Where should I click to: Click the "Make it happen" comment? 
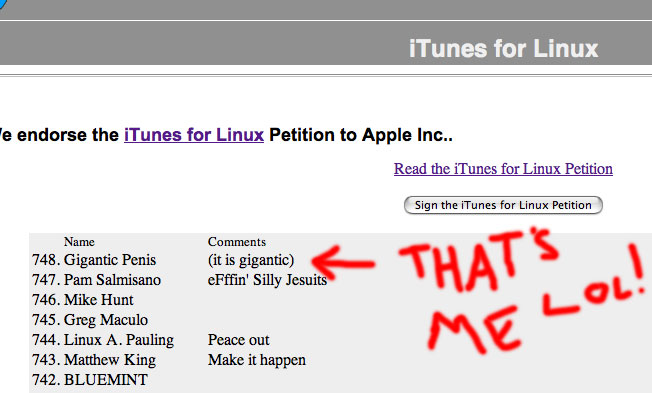coord(257,360)
